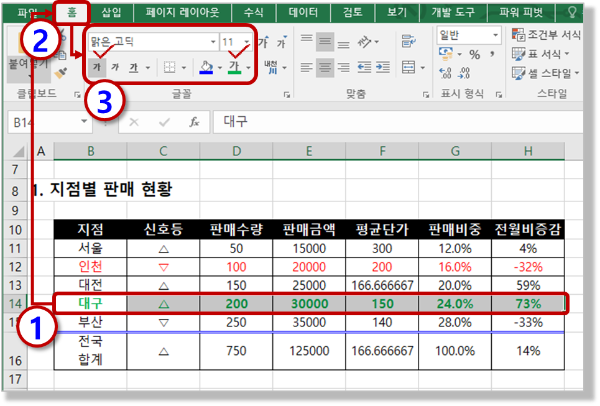
Task: Apply percent style format
Action: pyautogui.click(x=474, y=54)
